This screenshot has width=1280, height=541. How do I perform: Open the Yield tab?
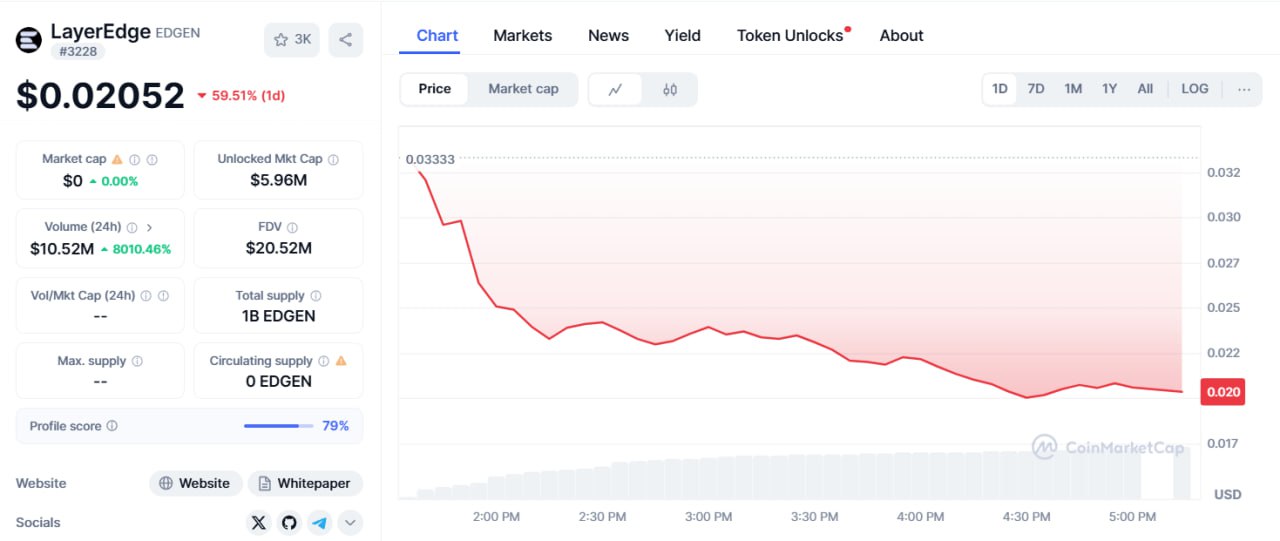[683, 35]
